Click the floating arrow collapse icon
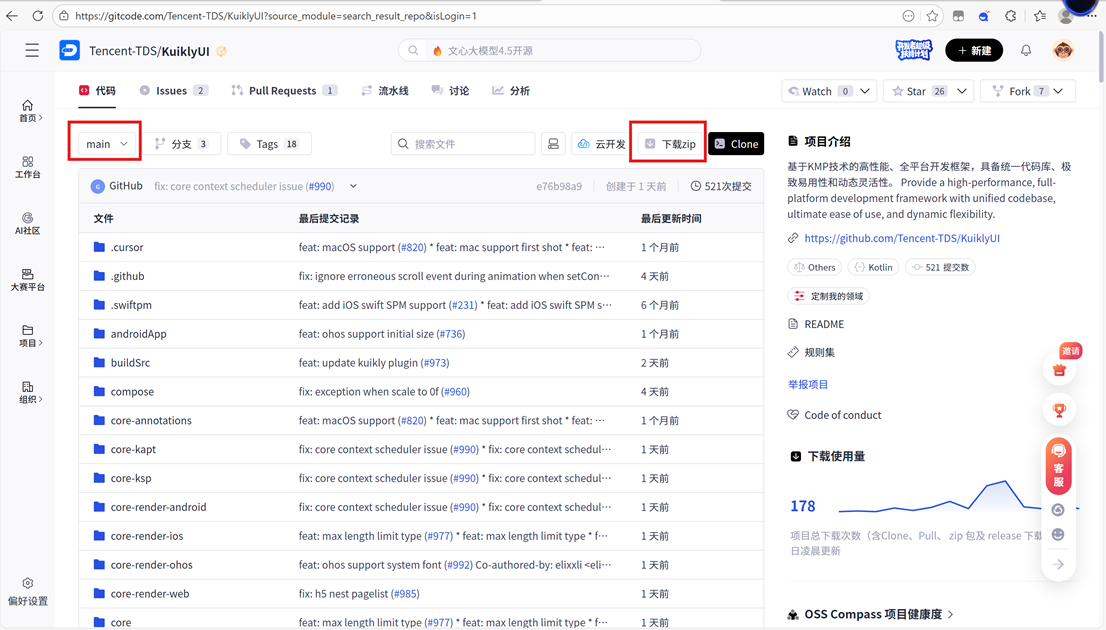Screen dimensions: 1106x630 tap(1058, 564)
